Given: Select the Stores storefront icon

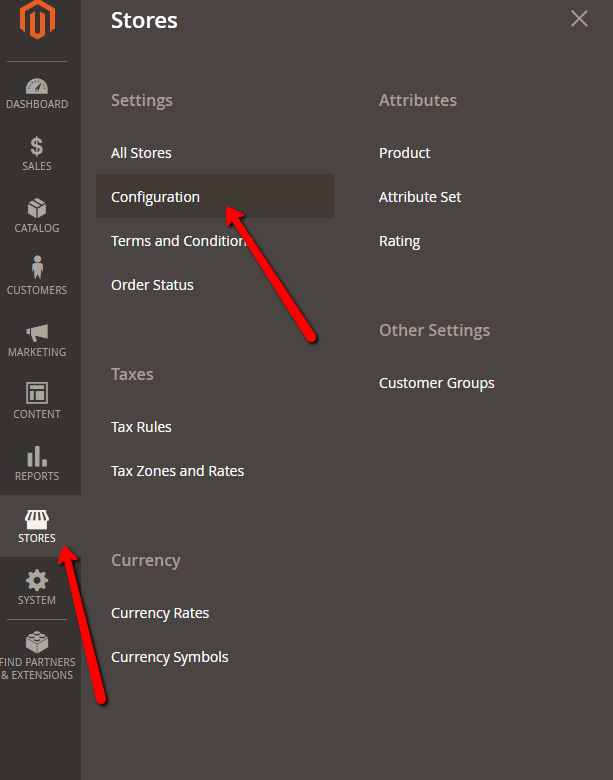Looking at the screenshot, I should coord(37,519).
